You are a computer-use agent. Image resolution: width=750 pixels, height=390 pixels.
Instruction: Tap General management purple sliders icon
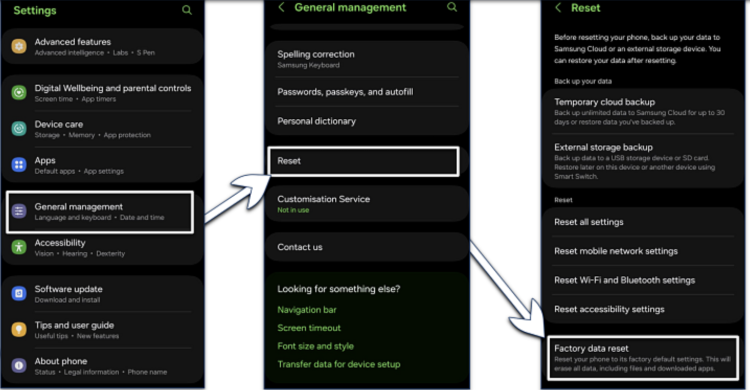click(19, 211)
